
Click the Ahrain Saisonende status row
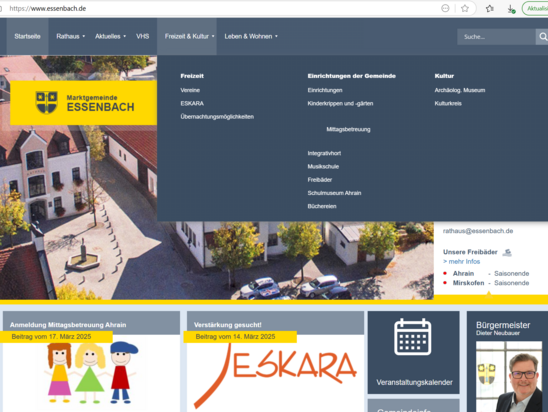[x=487, y=274]
